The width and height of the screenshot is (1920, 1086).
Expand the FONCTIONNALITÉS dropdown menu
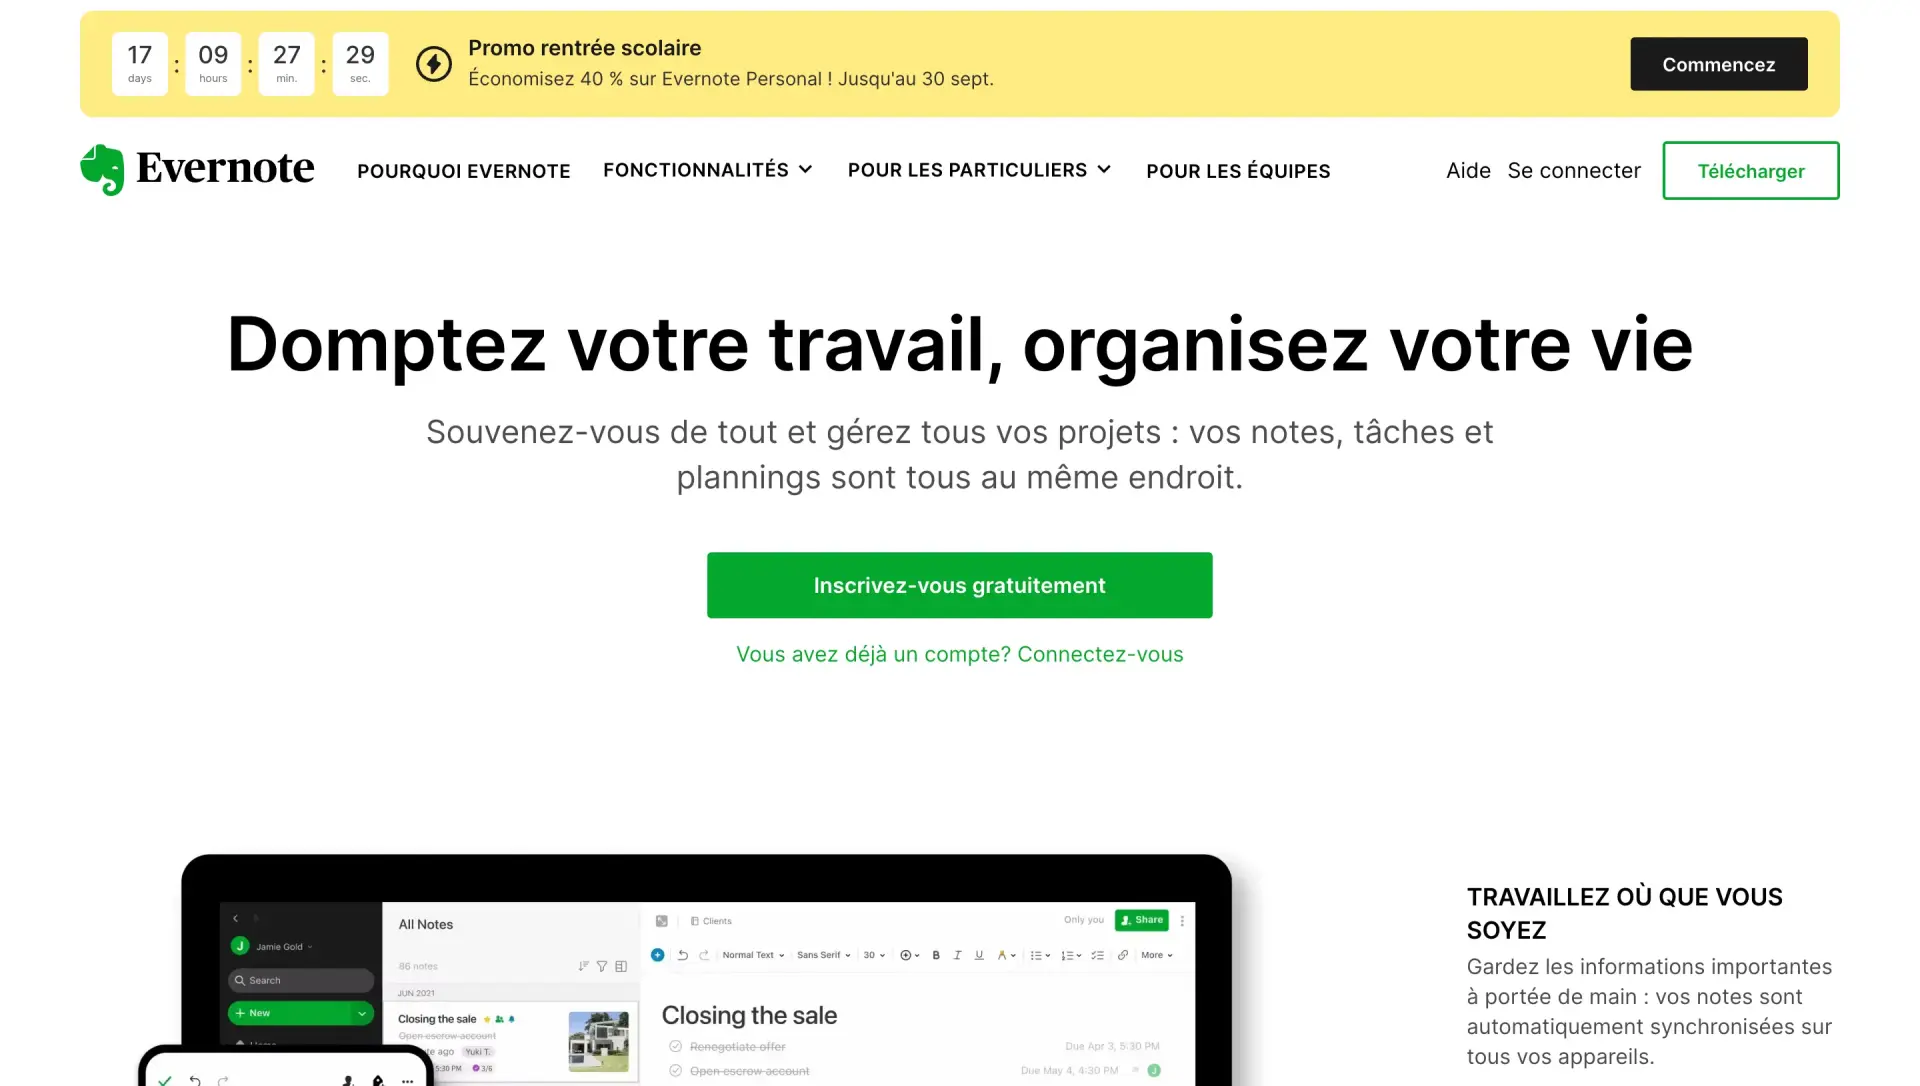pyautogui.click(x=708, y=169)
